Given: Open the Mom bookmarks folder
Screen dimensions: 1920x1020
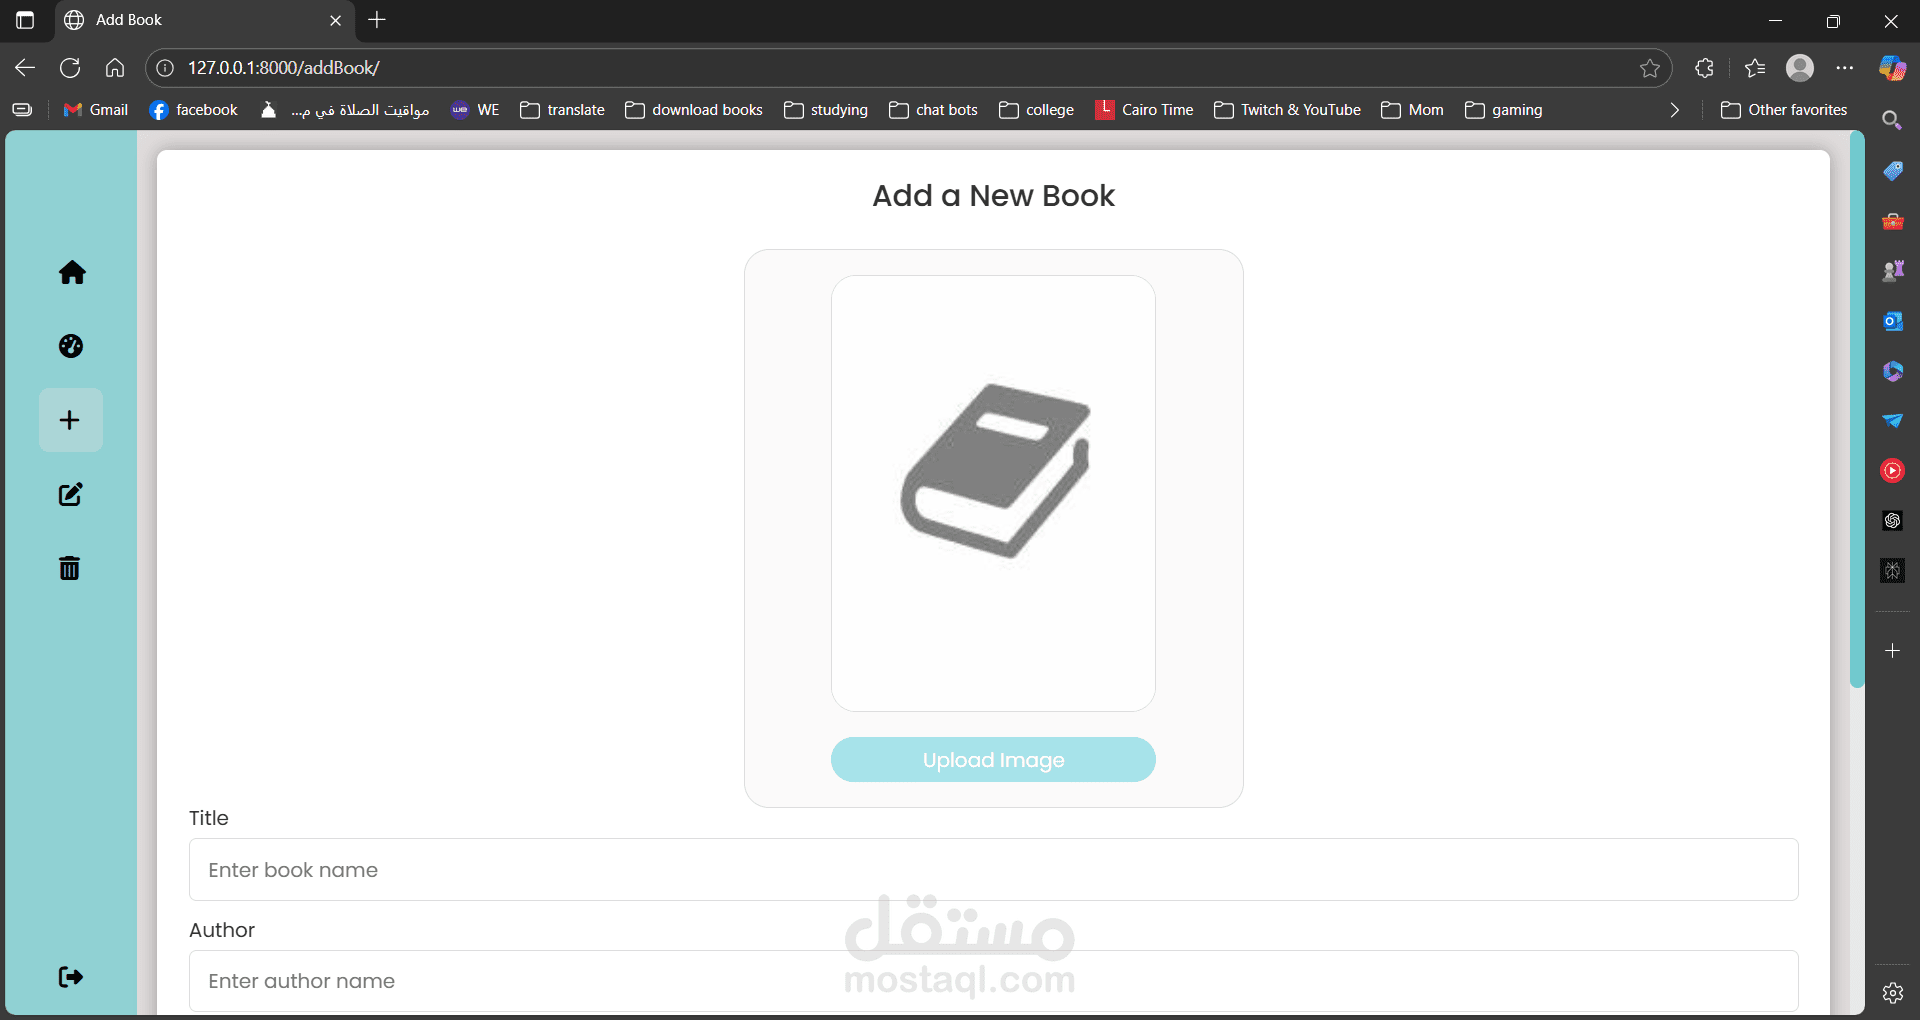Looking at the screenshot, I should pyautogui.click(x=1413, y=110).
